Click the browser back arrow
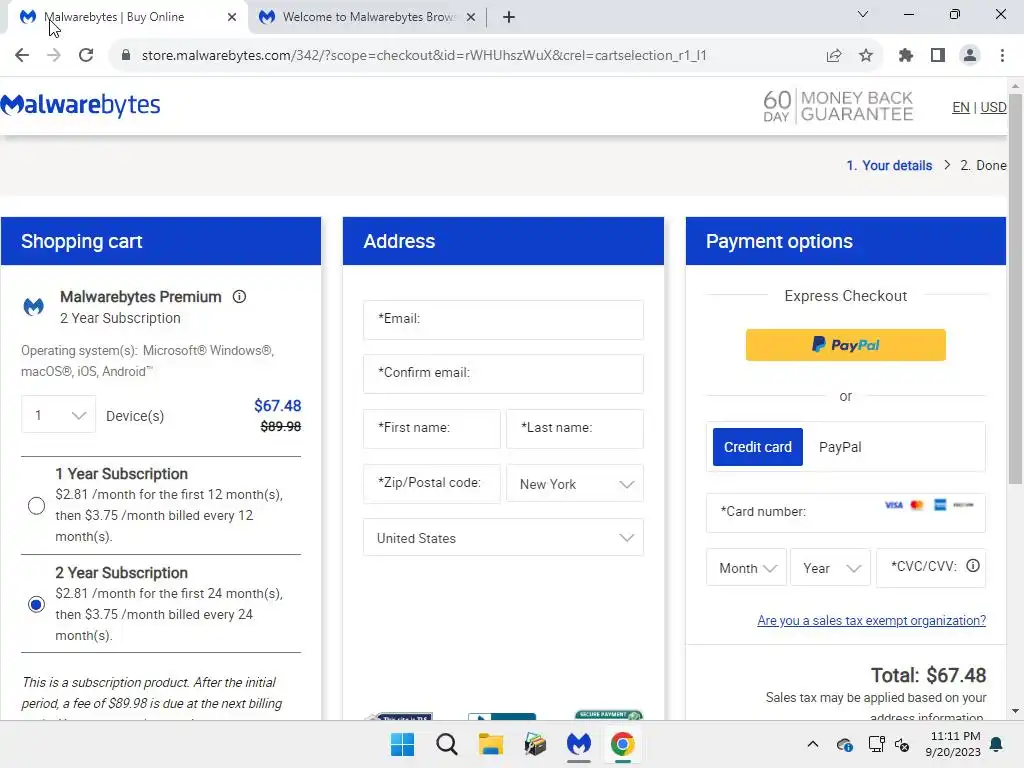 click(x=22, y=56)
